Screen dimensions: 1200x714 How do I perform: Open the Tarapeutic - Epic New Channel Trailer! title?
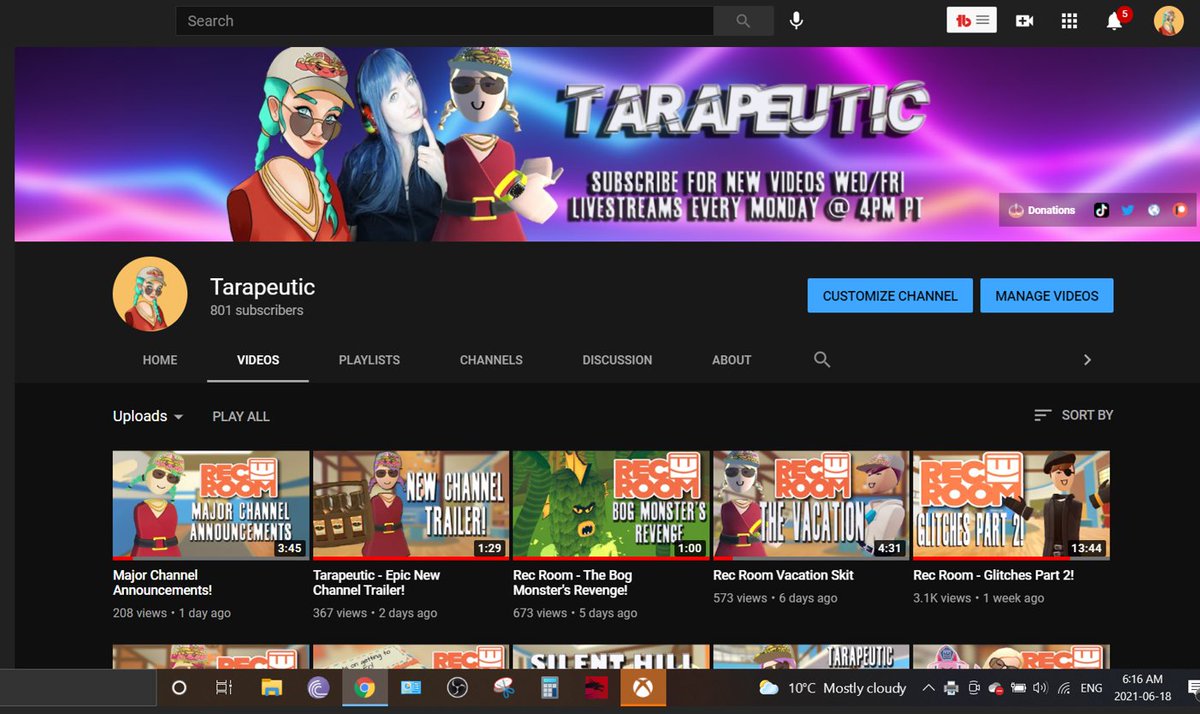click(x=376, y=583)
